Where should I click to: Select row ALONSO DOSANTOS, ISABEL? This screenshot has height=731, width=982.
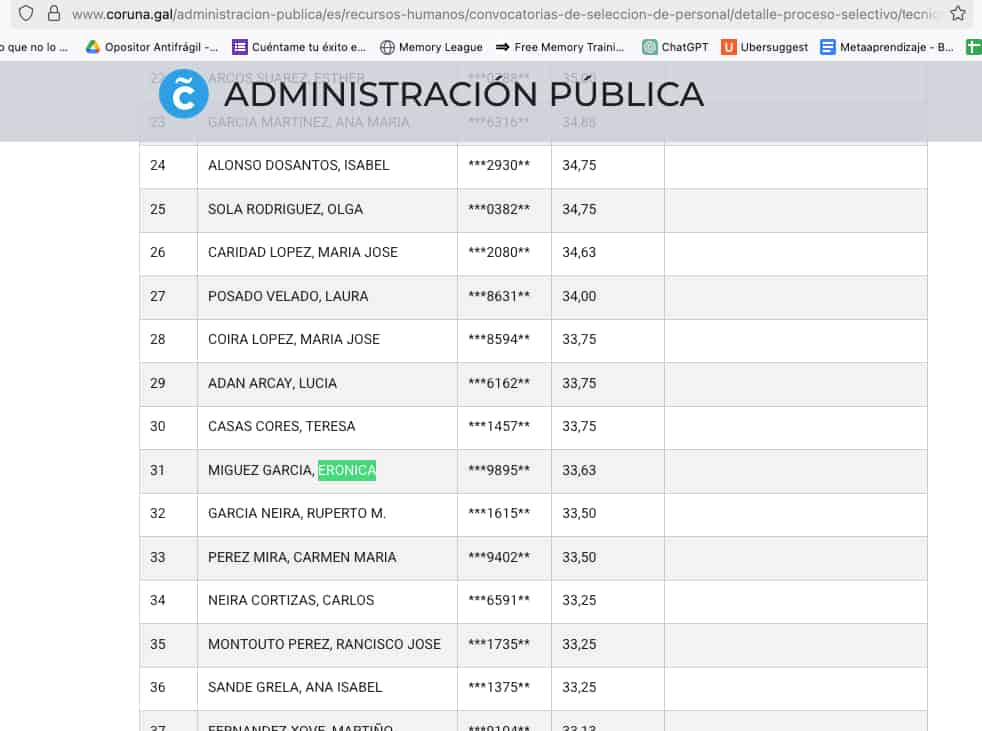click(x=534, y=166)
